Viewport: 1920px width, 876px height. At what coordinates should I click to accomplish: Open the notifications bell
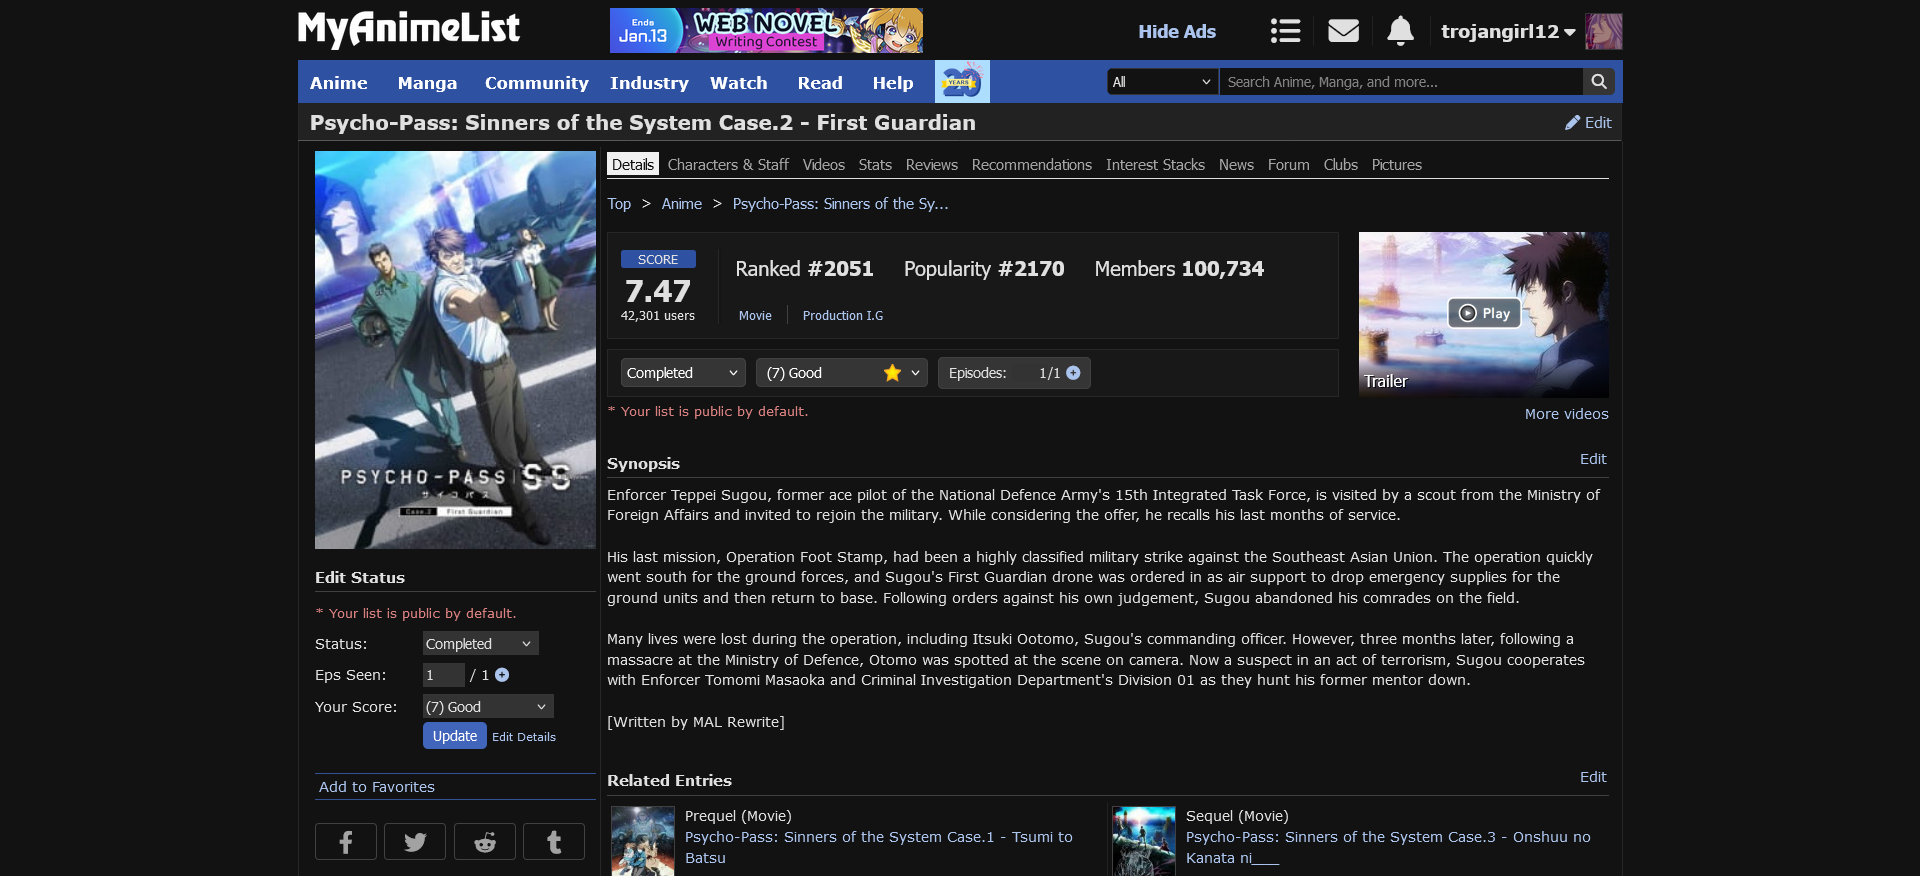(x=1400, y=31)
